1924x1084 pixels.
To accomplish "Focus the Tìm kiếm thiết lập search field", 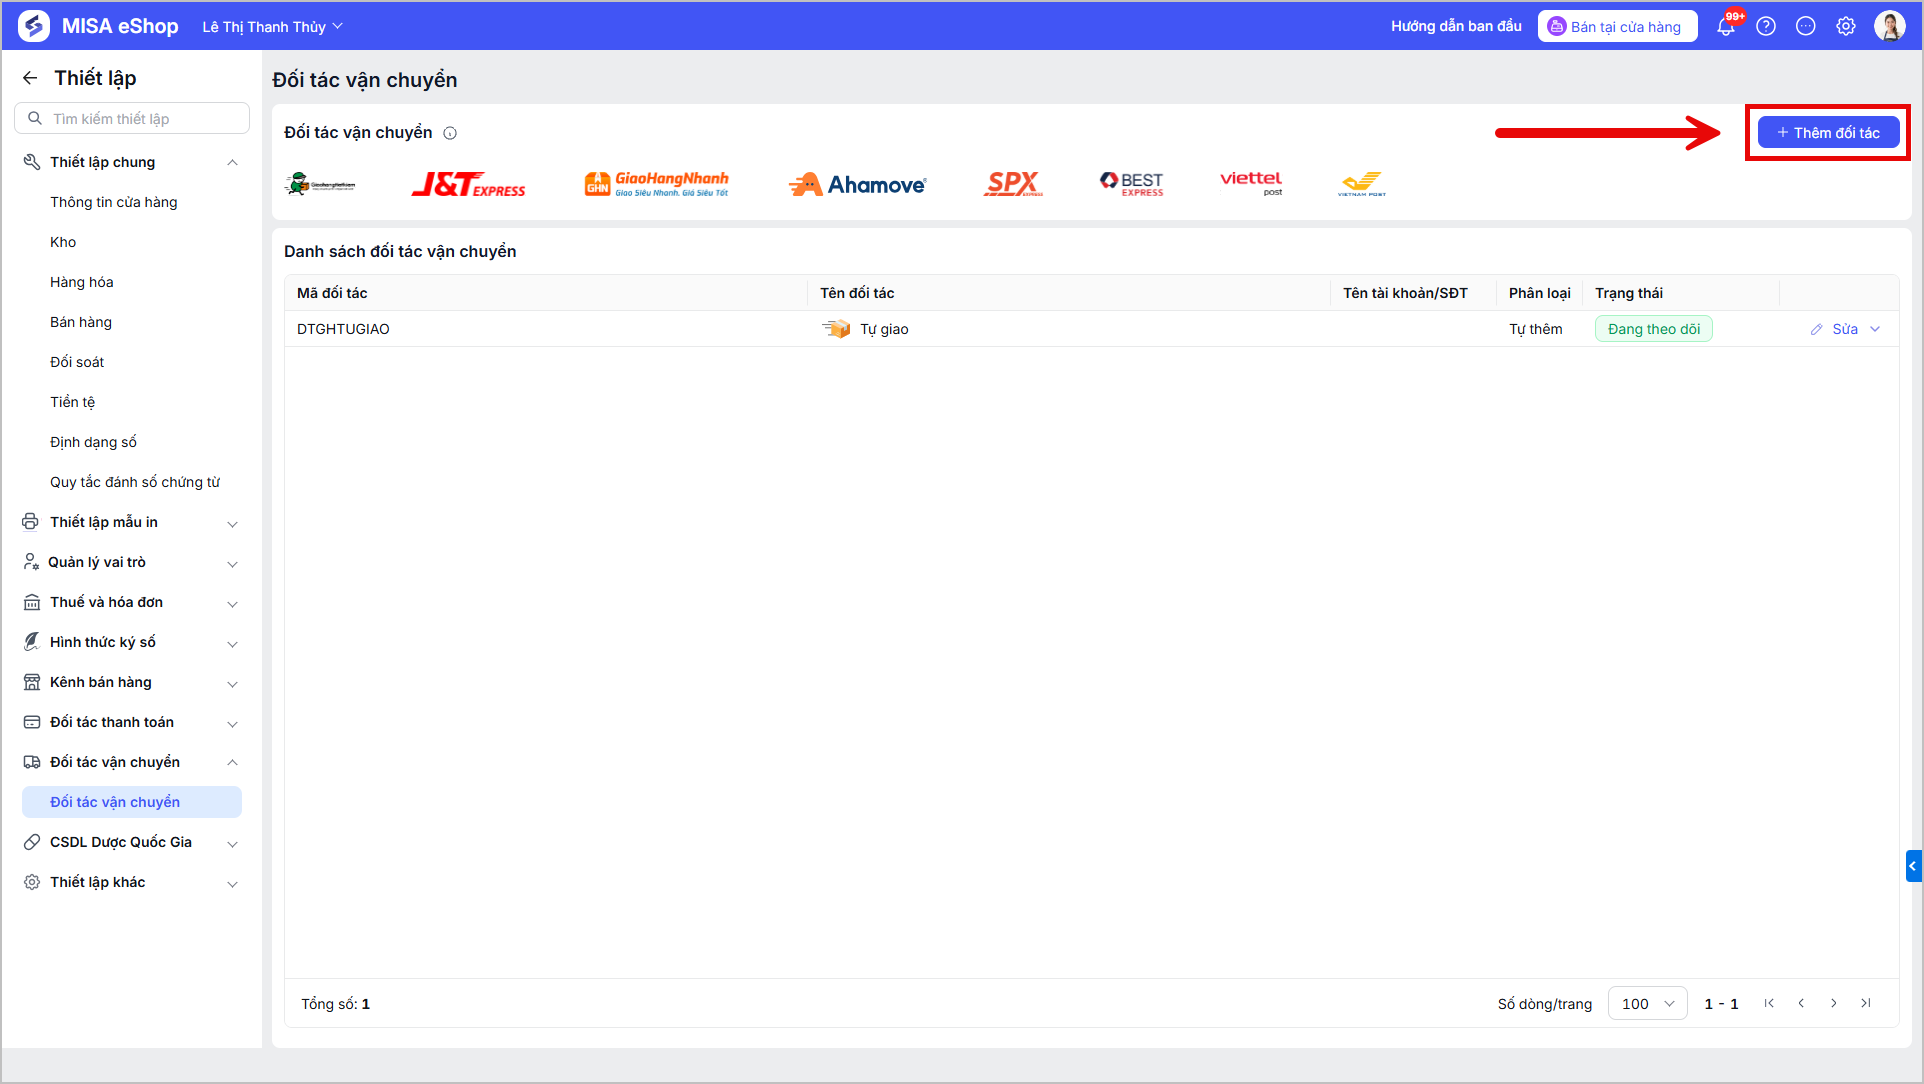I will click(132, 118).
